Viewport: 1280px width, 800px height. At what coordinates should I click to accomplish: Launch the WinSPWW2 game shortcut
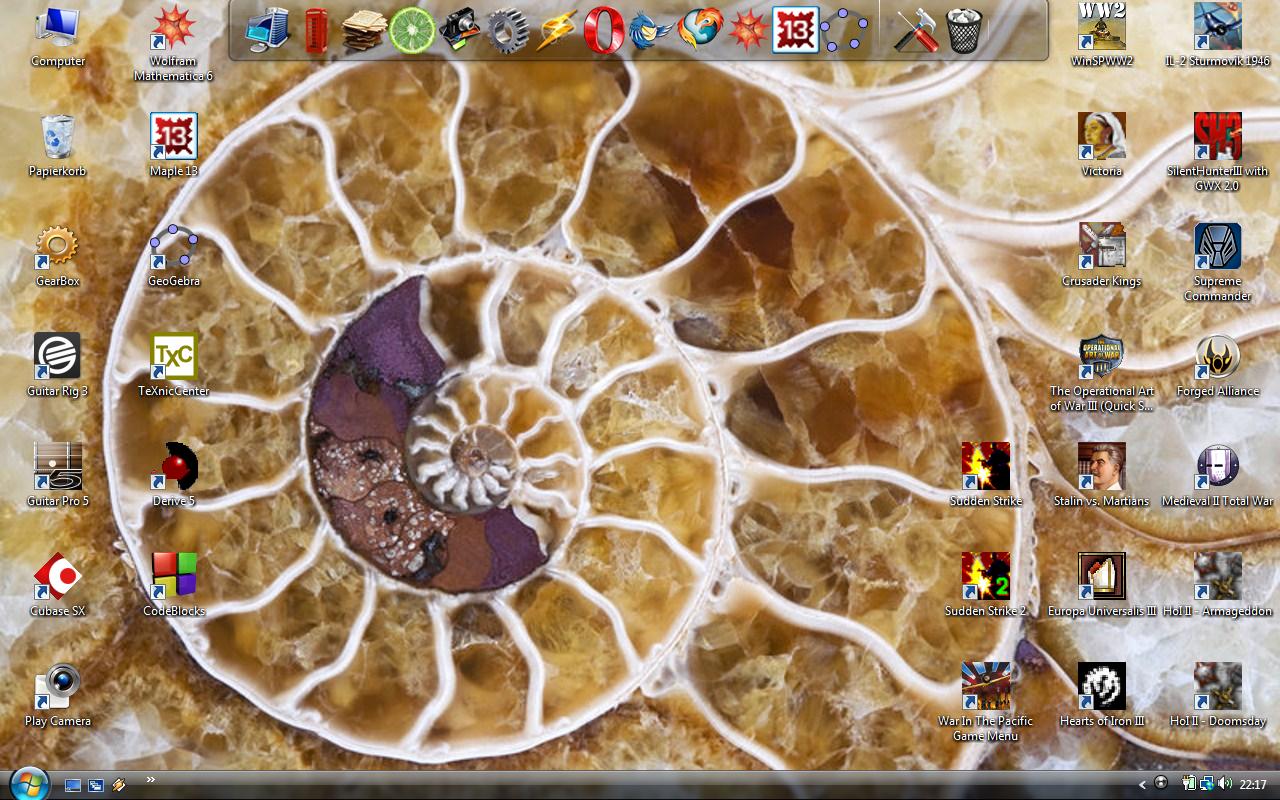tap(1102, 36)
